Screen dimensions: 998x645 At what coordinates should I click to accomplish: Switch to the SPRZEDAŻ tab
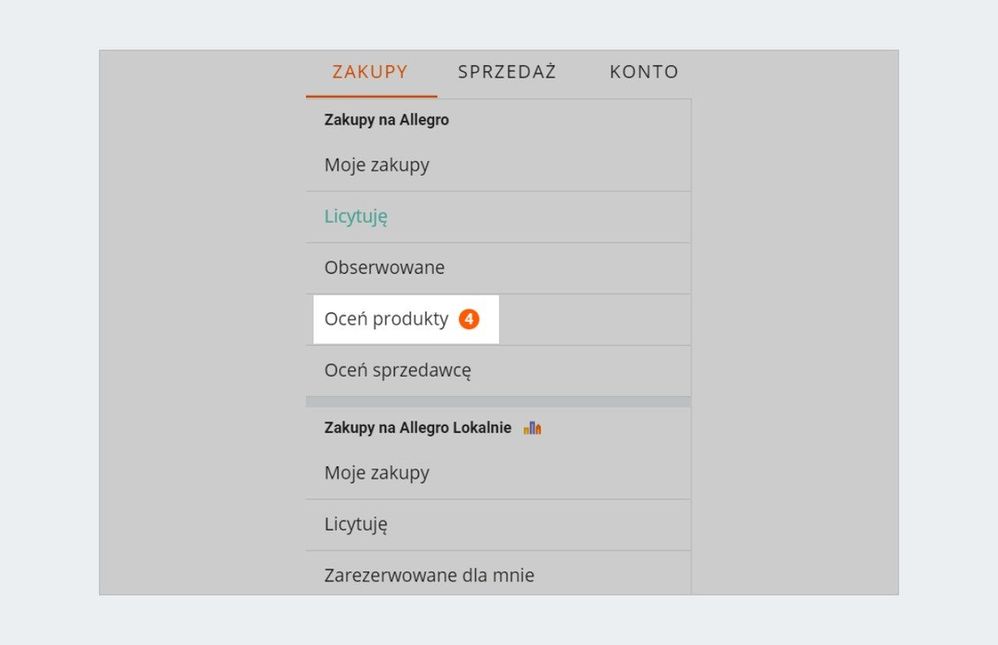pos(507,72)
